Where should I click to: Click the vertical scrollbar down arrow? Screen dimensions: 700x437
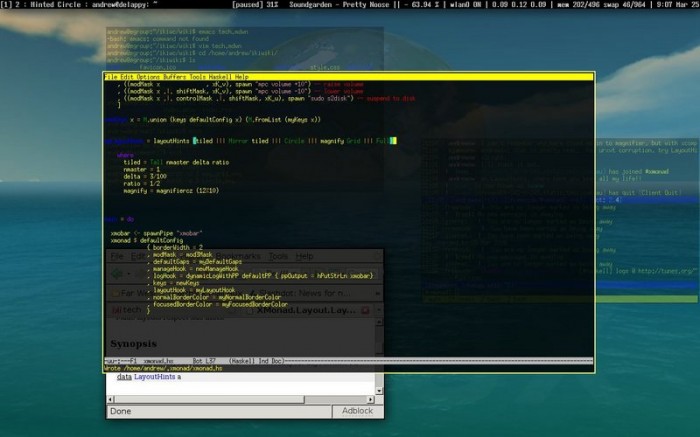[x=379, y=391]
